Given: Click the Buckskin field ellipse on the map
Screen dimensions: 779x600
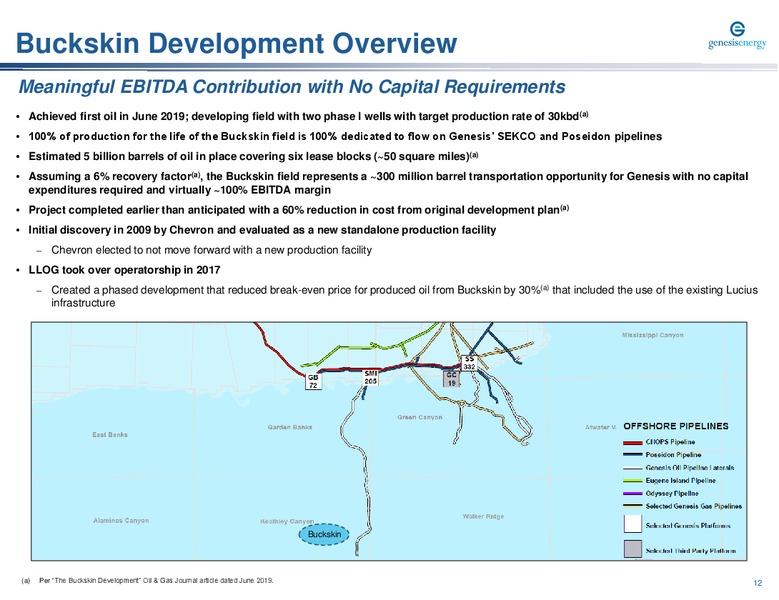Looking at the screenshot, I should point(324,534).
